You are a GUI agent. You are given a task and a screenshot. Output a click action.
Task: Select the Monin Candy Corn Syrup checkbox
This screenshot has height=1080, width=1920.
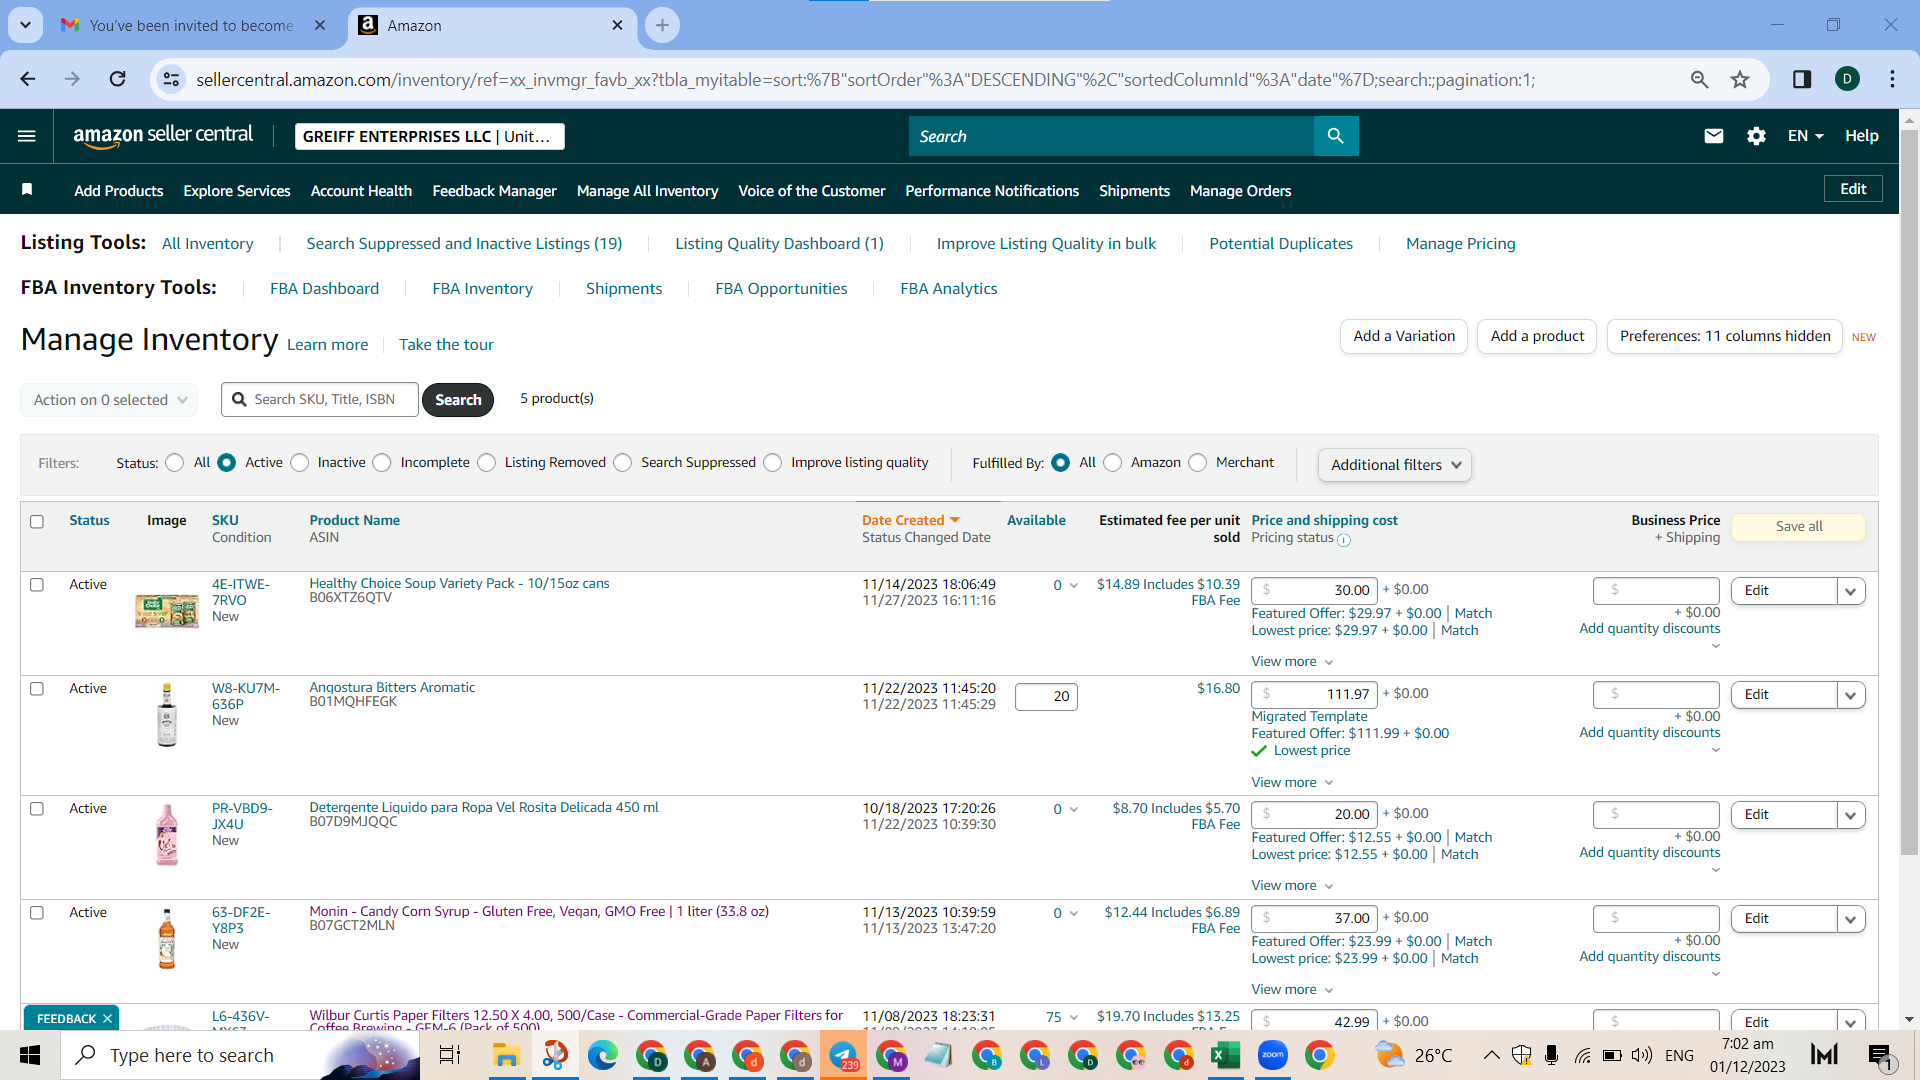coord(37,913)
